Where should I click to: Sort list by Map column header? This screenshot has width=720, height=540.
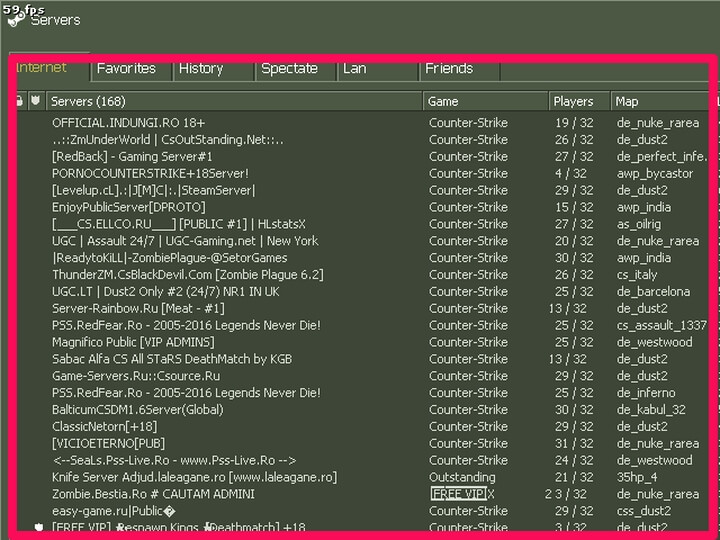[659, 101]
